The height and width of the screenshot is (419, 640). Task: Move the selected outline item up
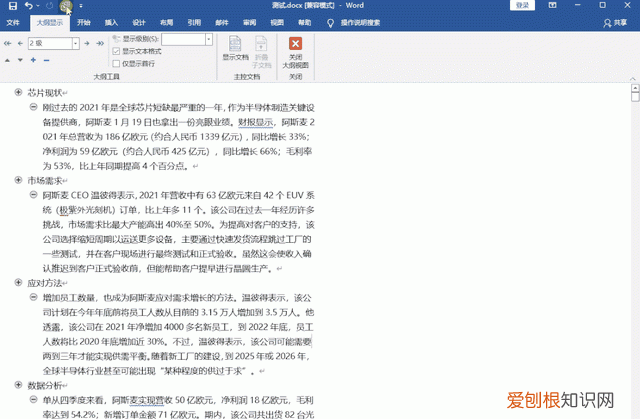point(7,60)
